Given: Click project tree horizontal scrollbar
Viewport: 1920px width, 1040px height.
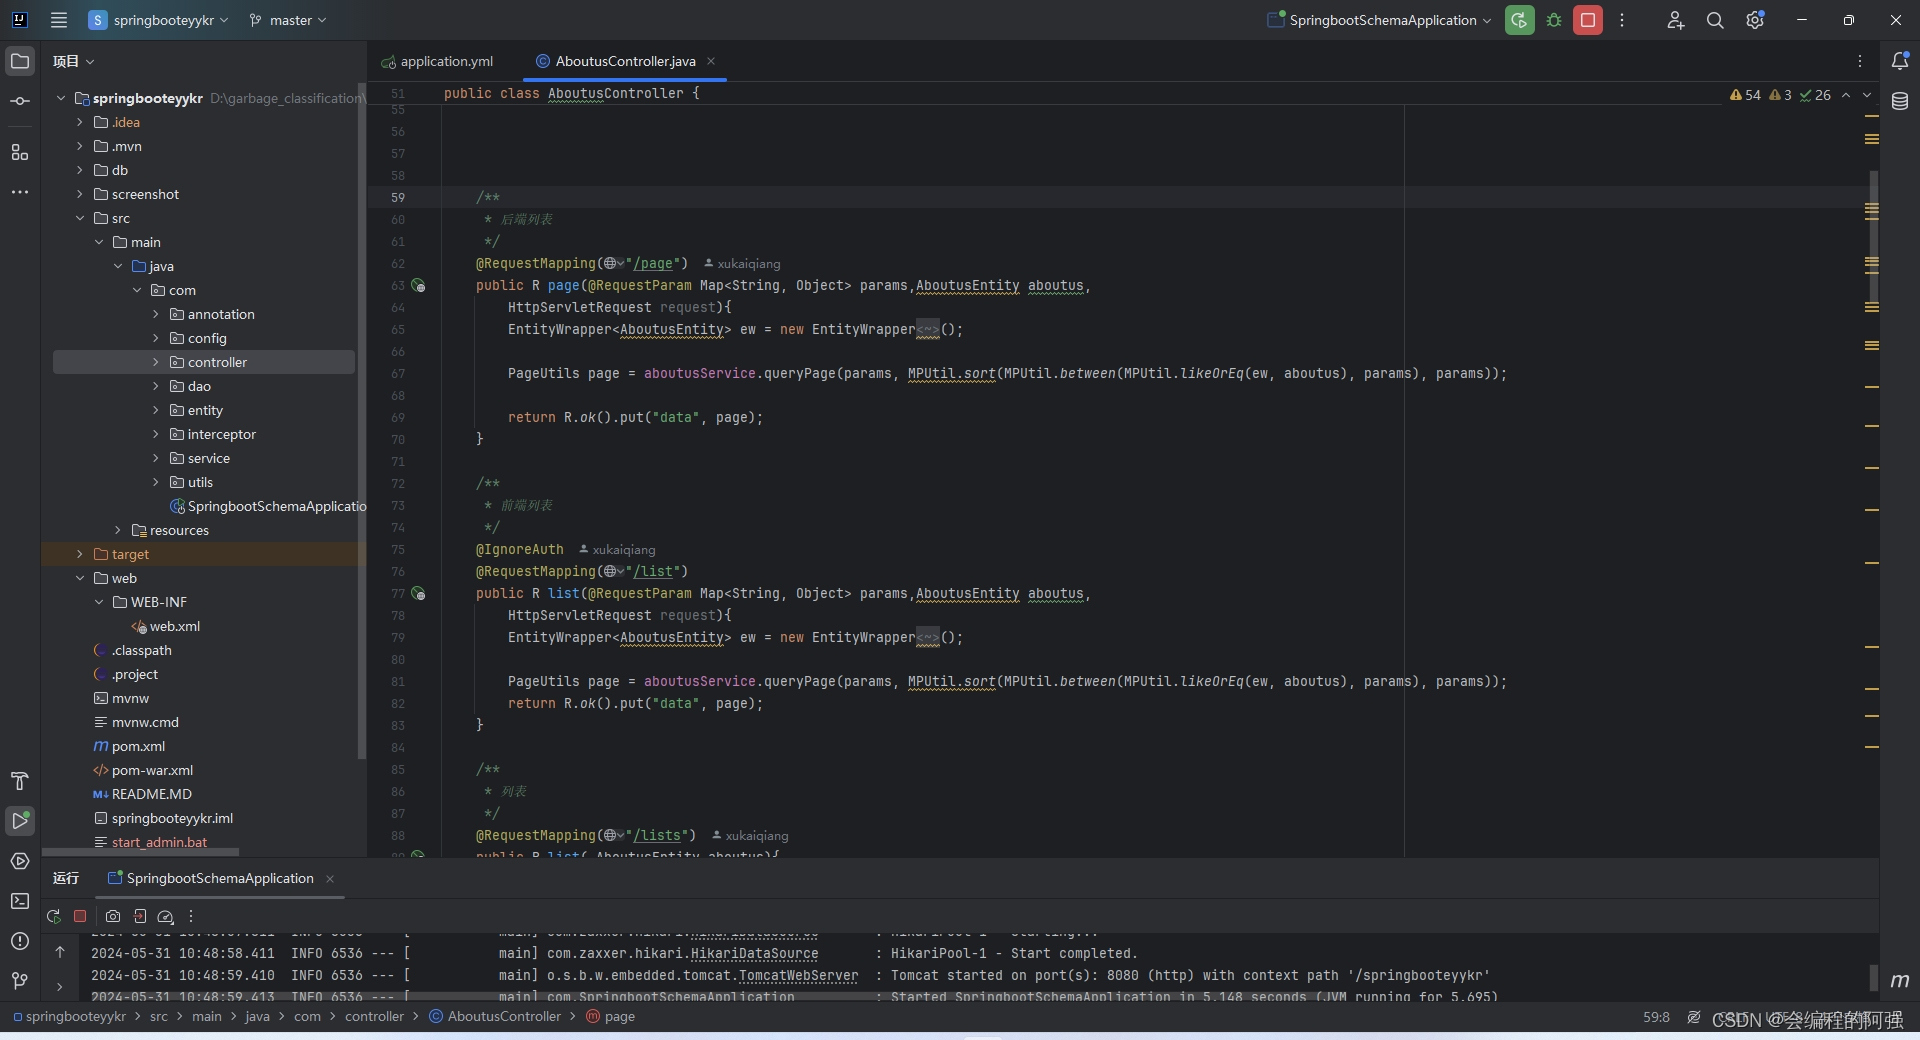Looking at the screenshot, I should 140,852.
